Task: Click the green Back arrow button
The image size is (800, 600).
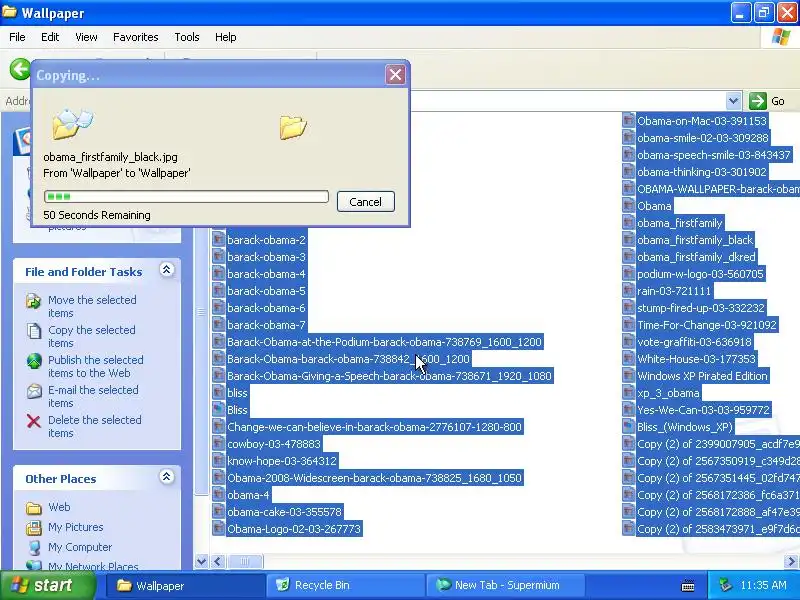Action: click(x=20, y=69)
